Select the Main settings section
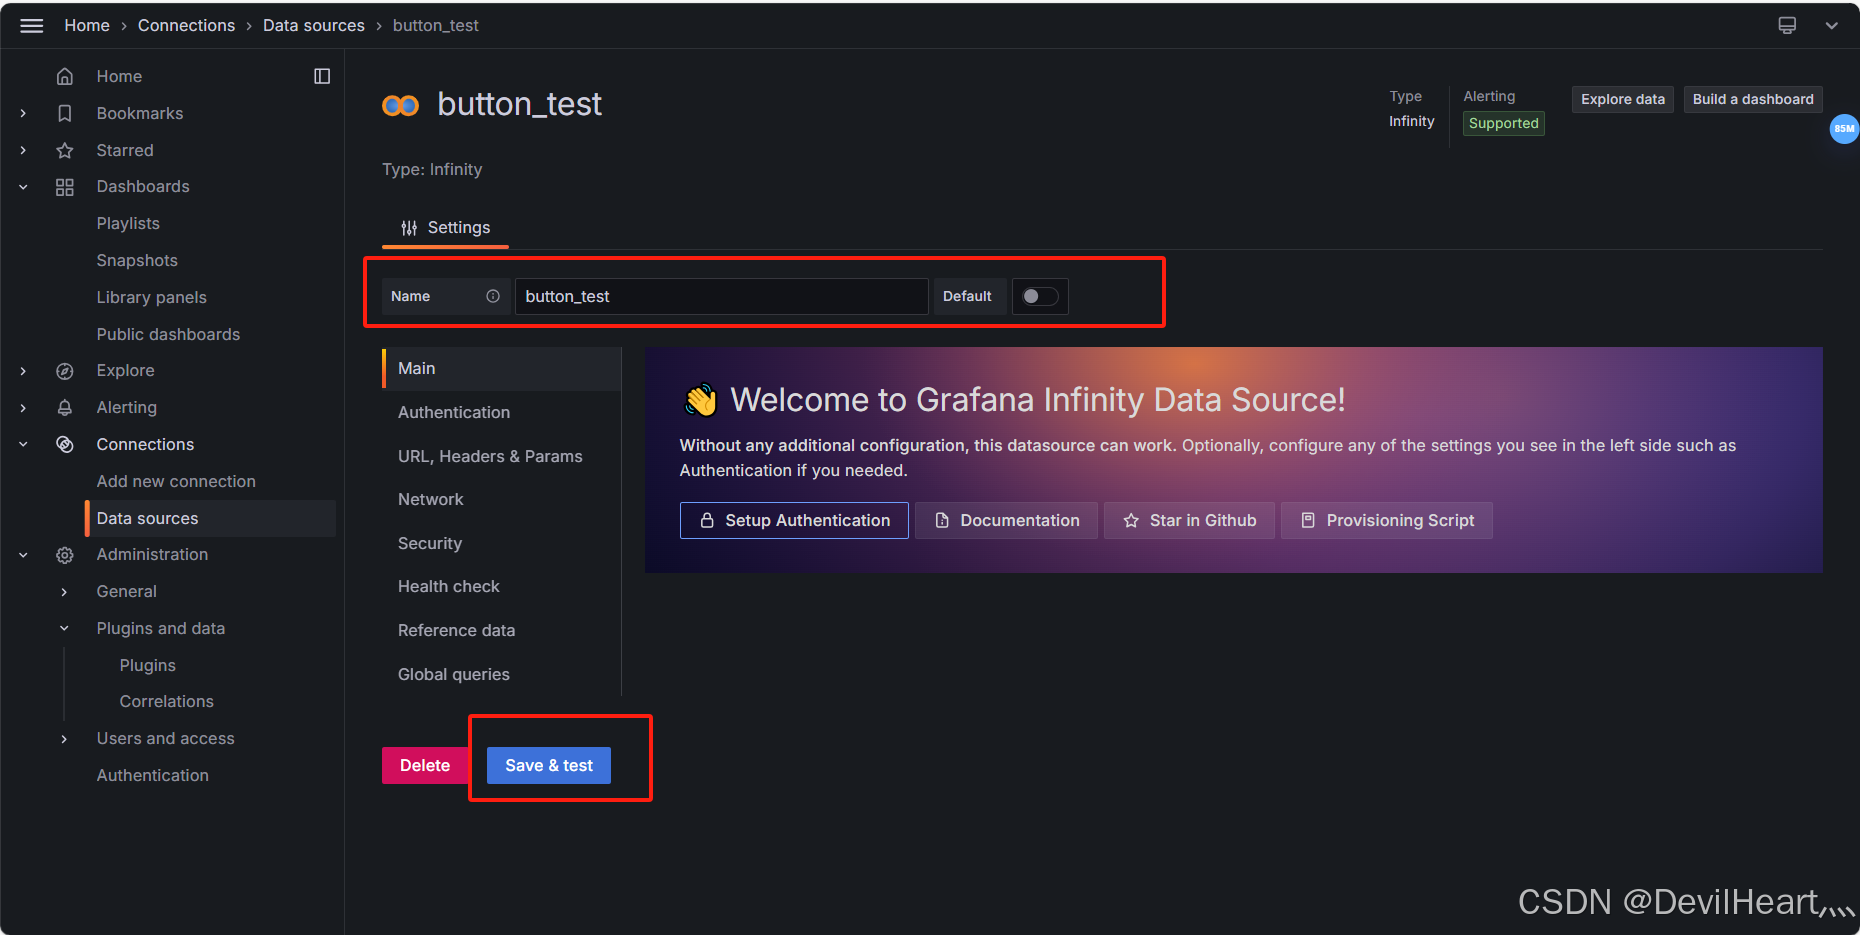 [501, 369]
